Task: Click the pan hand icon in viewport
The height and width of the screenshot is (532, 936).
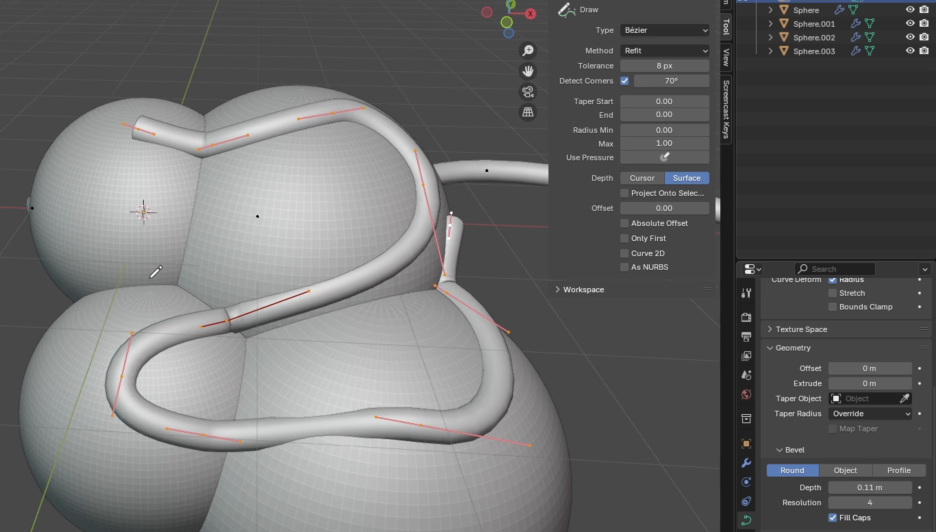Action: coord(528,71)
